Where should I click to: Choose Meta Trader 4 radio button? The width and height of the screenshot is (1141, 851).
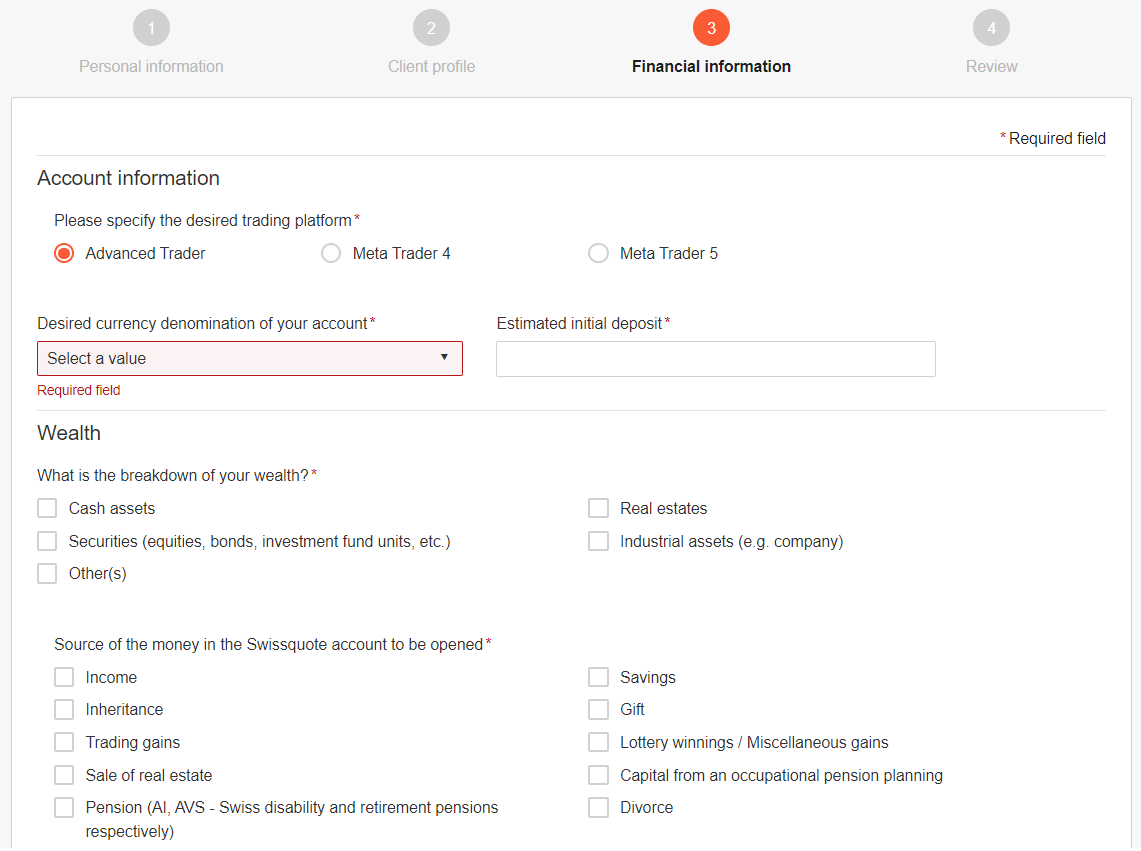coord(331,254)
